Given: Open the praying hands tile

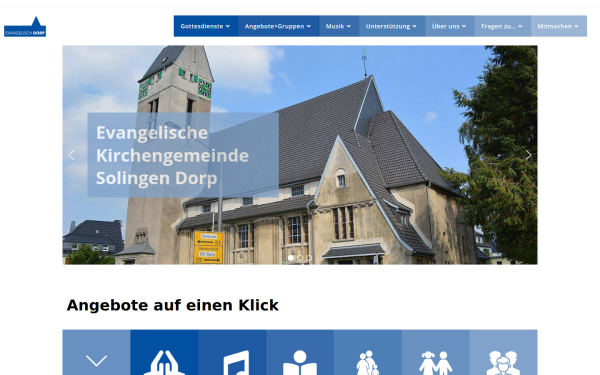Looking at the screenshot, I should (164, 352).
